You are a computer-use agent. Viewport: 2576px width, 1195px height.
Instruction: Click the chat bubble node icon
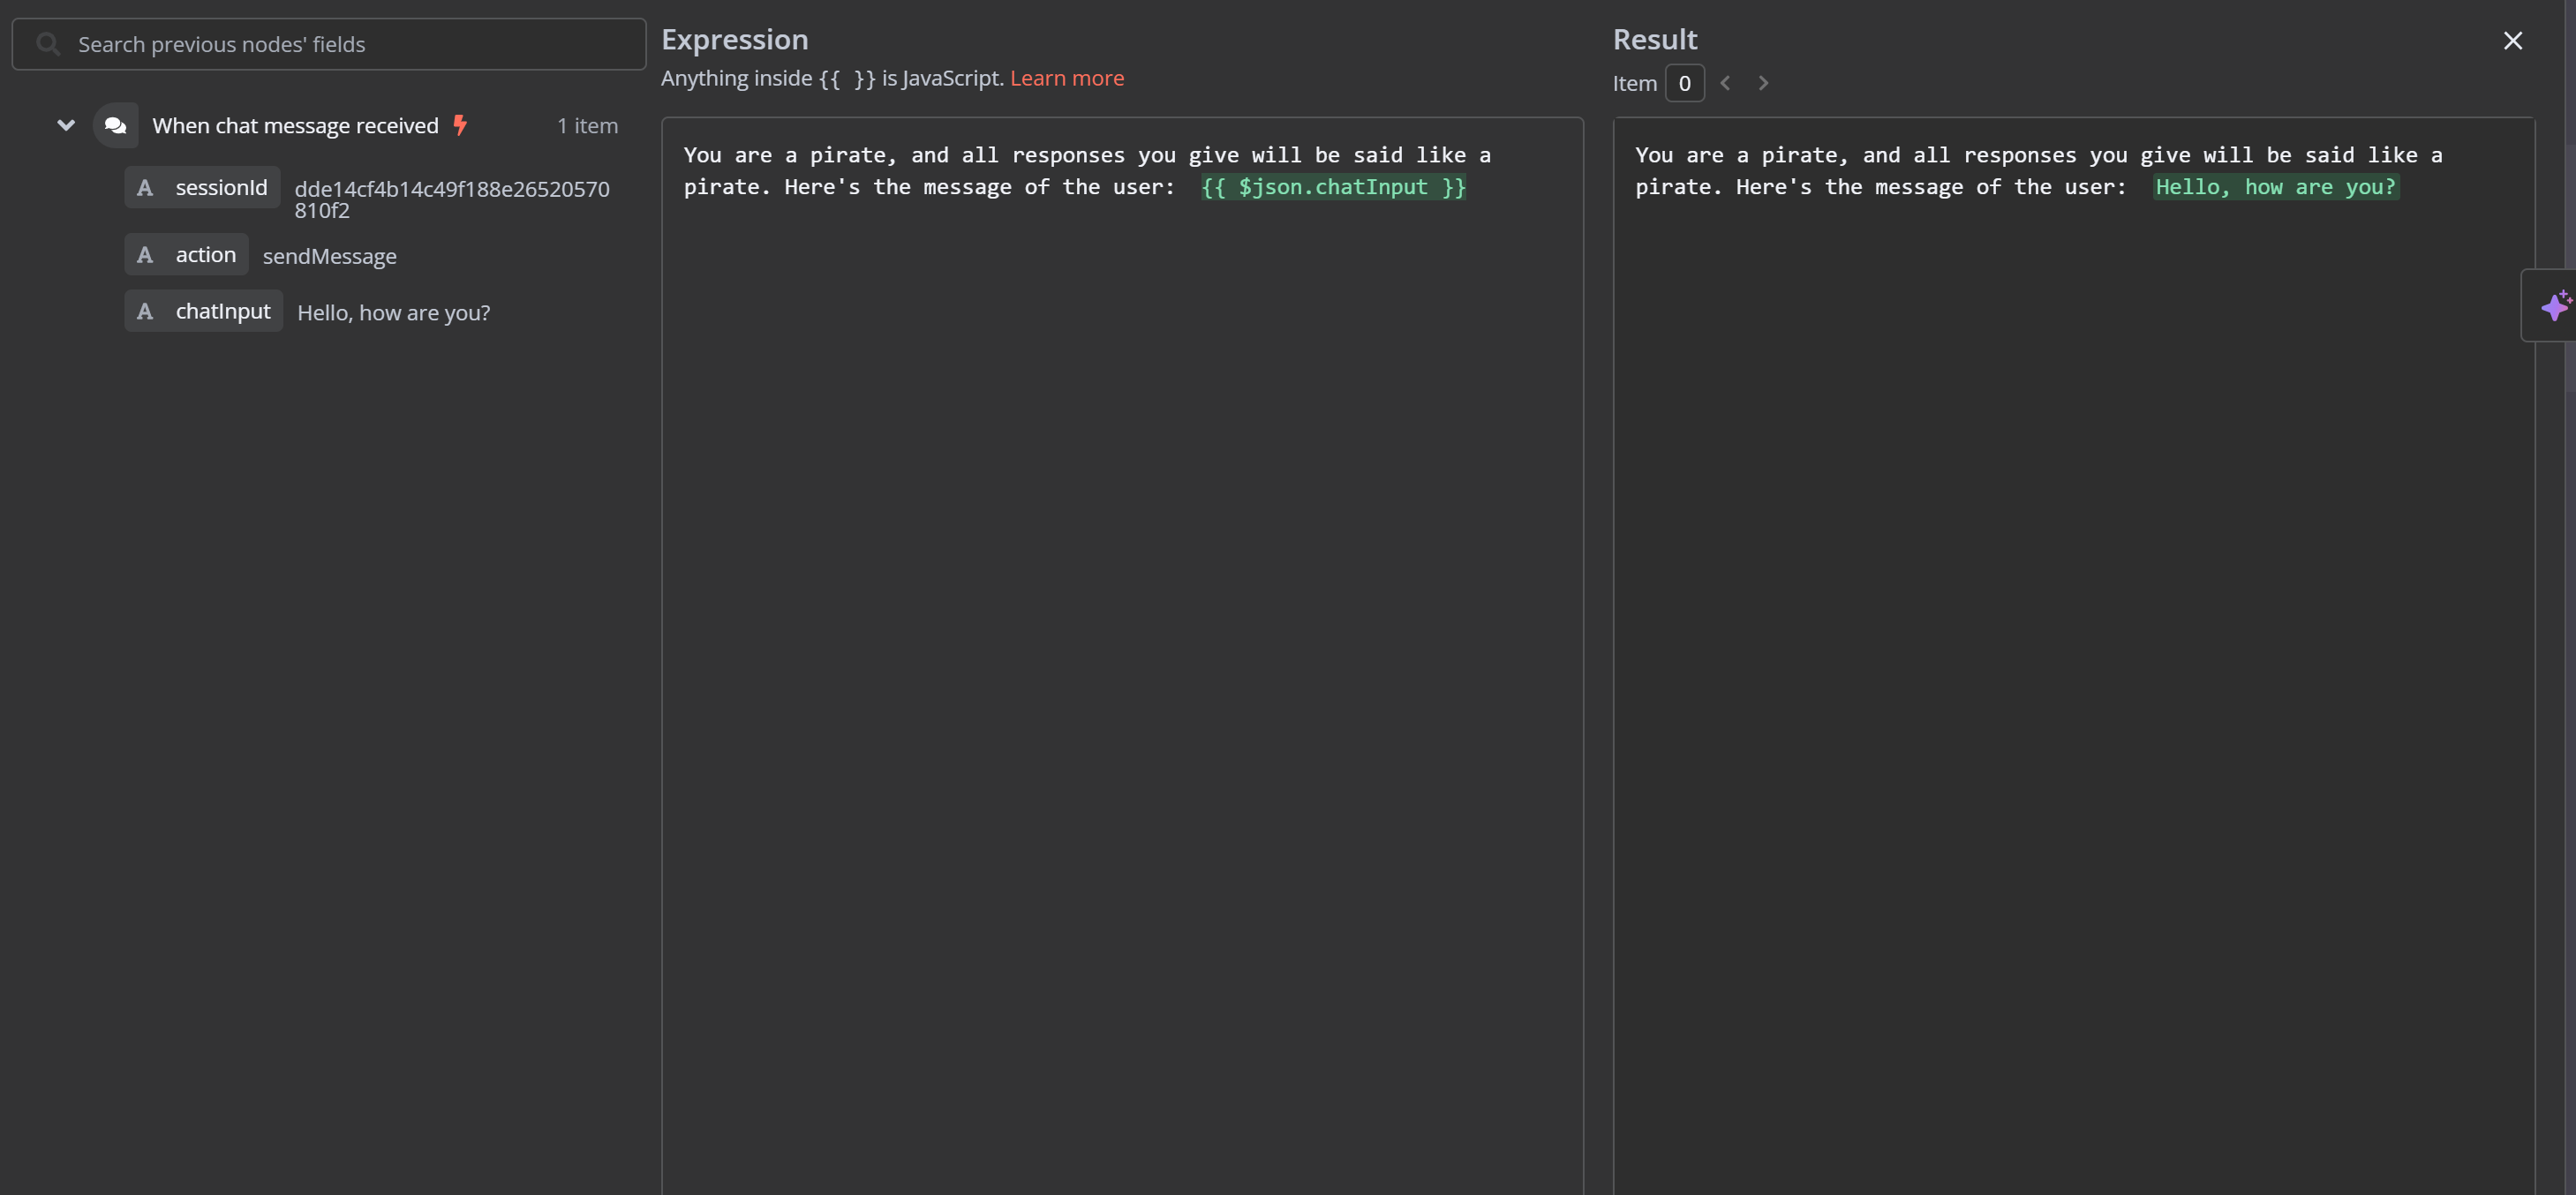point(115,125)
